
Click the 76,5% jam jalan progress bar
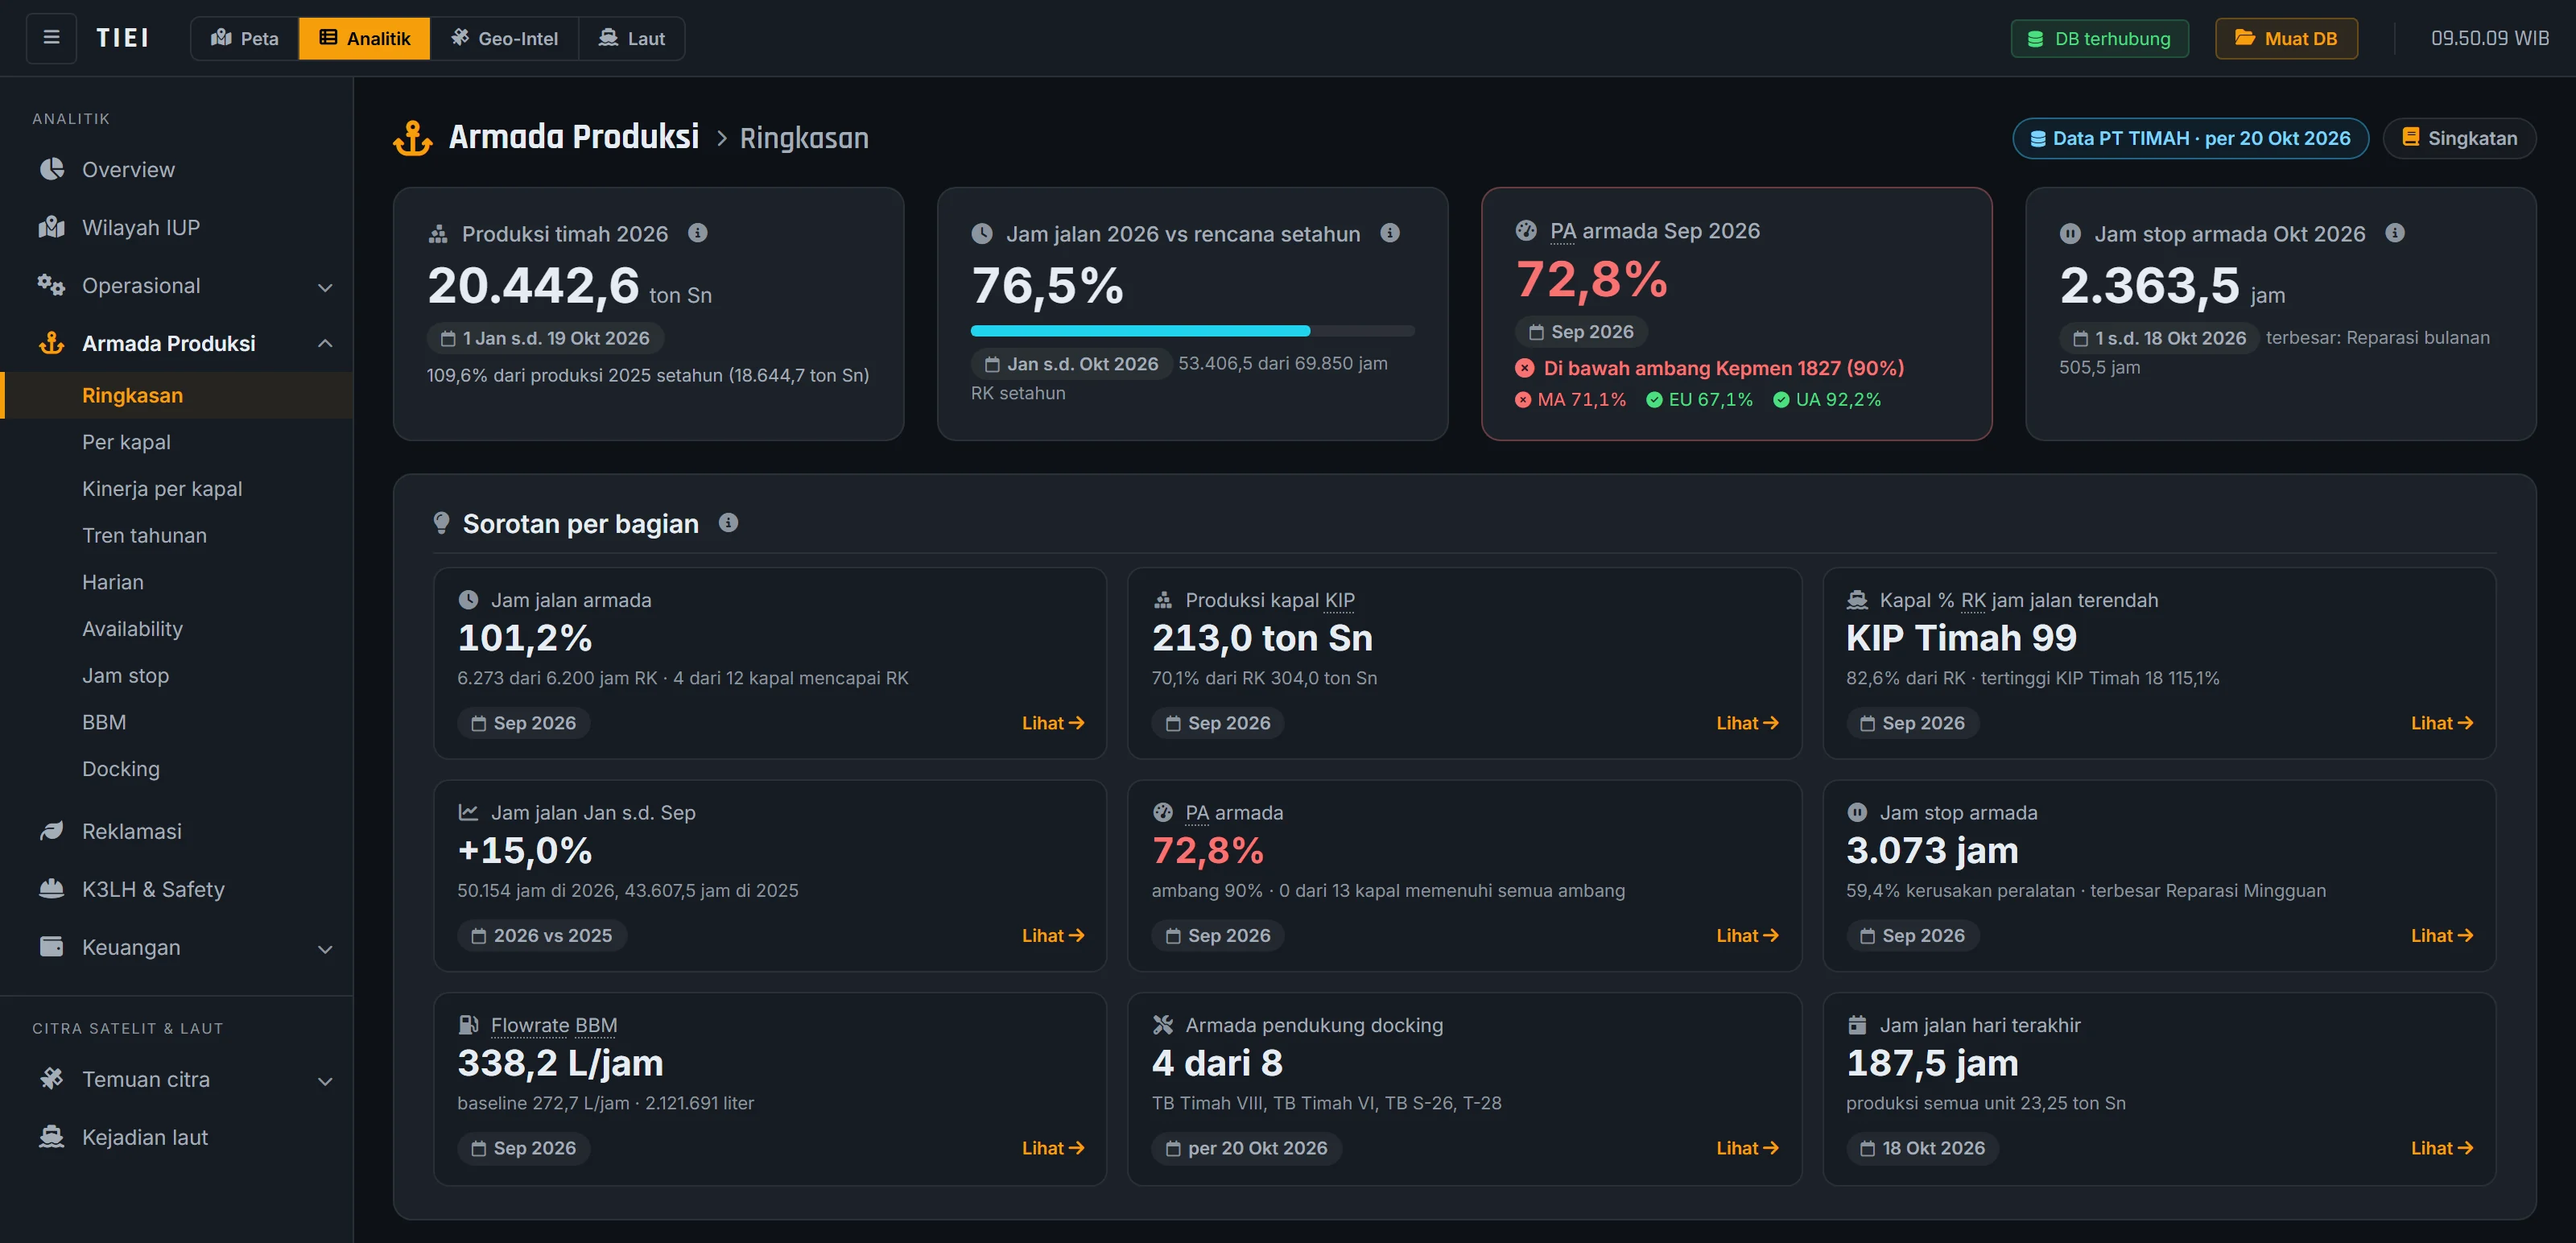point(1192,330)
